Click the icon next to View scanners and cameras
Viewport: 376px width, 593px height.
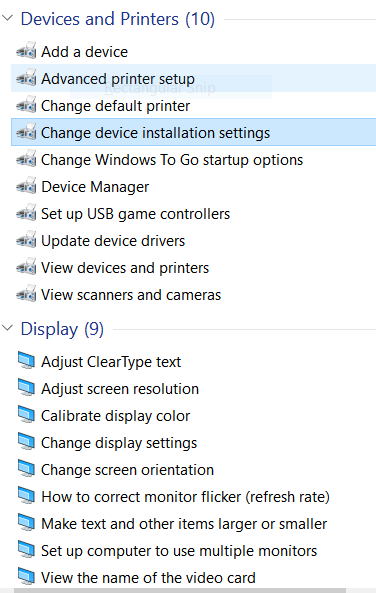26,294
